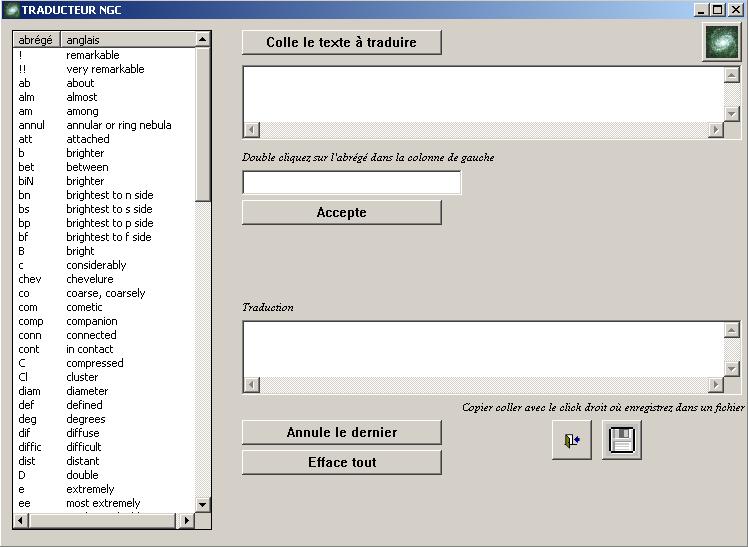Save translation with floppy disk icon
The width and height of the screenshot is (748, 547).
click(x=621, y=440)
